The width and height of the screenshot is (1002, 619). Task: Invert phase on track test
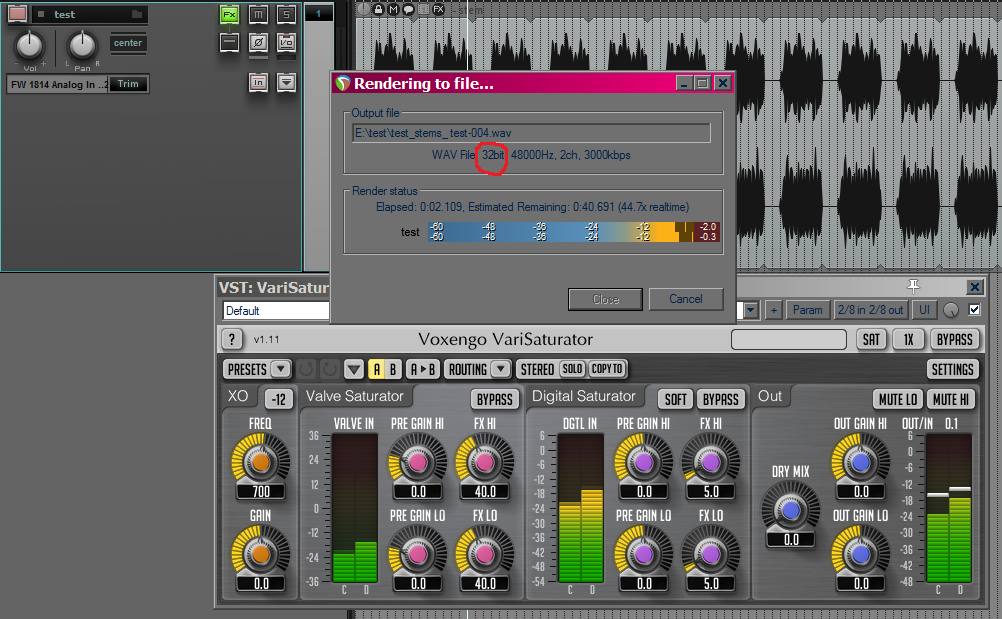coord(258,43)
